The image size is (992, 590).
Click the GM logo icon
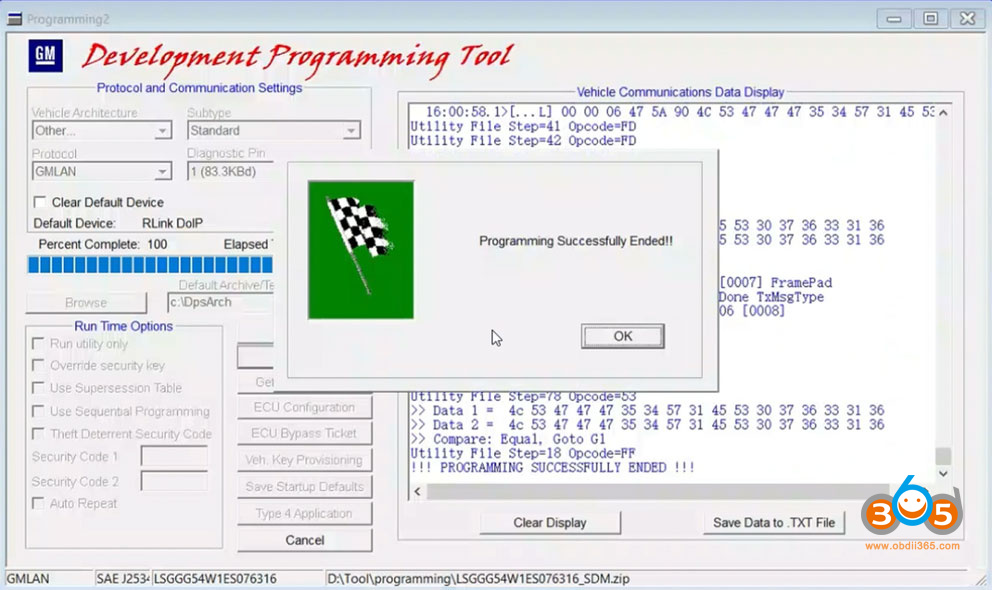click(x=44, y=57)
